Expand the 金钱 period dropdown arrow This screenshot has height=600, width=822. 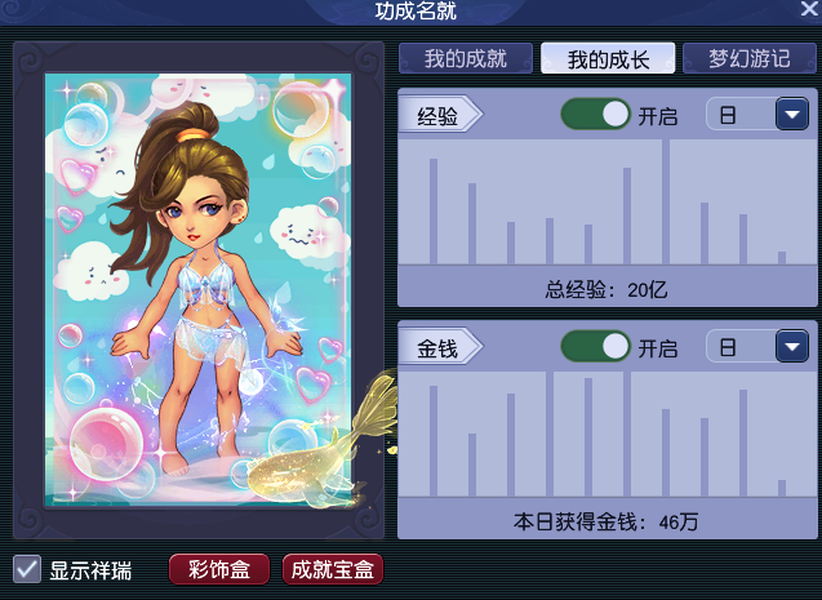point(792,346)
